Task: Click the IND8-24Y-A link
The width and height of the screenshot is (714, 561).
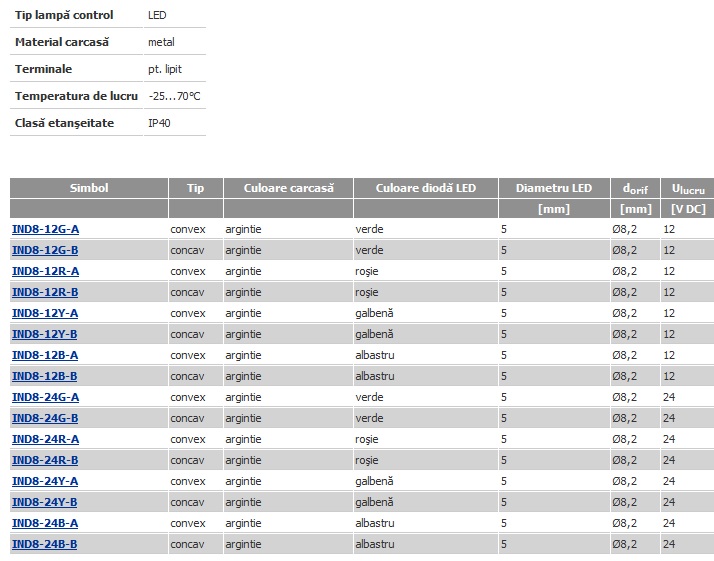Action: [45, 481]
